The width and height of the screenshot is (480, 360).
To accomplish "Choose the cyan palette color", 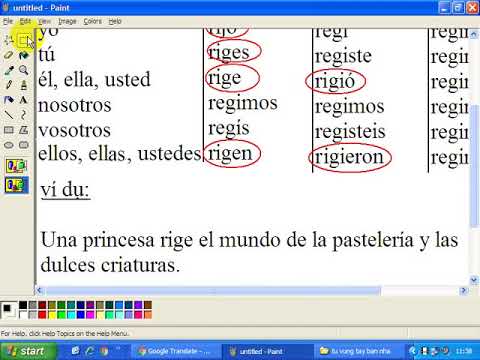I will click(x=71, y=314).
